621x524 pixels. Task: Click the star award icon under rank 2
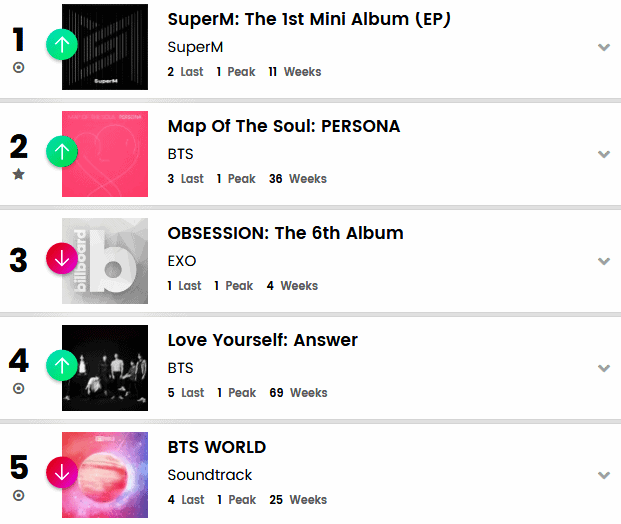click(x=19, y=174)
